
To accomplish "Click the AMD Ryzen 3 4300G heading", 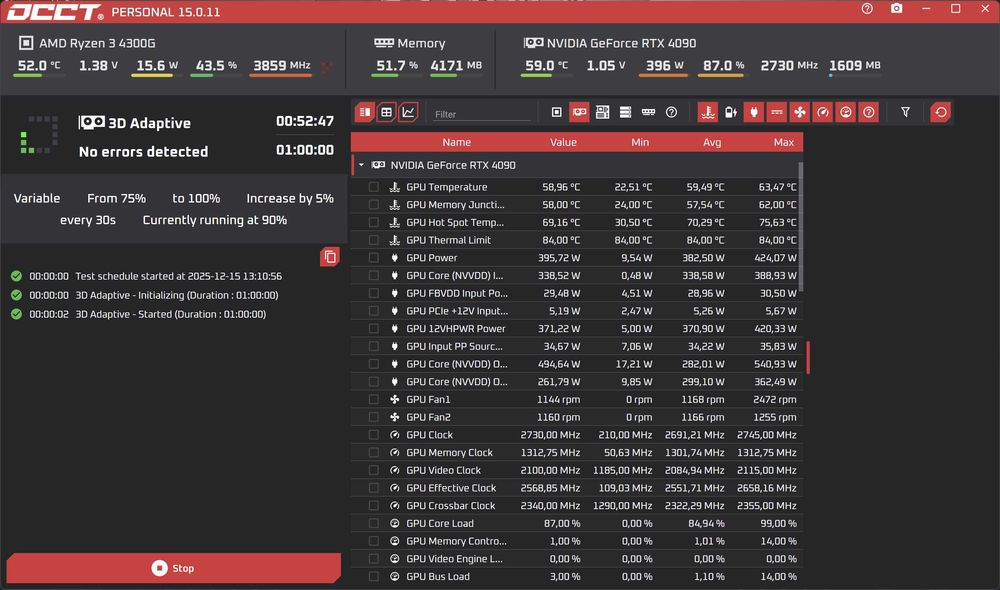I will [97, 43].
